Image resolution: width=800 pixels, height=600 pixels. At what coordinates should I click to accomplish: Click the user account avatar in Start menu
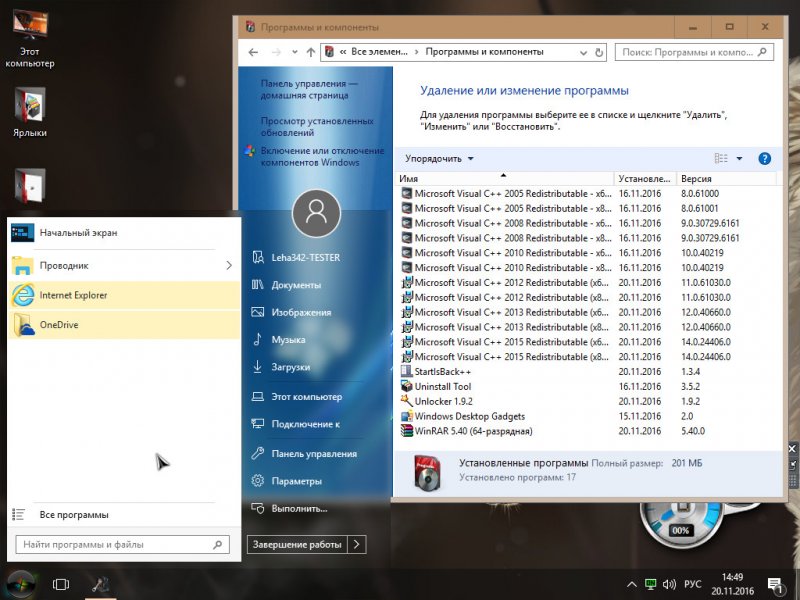[316, 213]
